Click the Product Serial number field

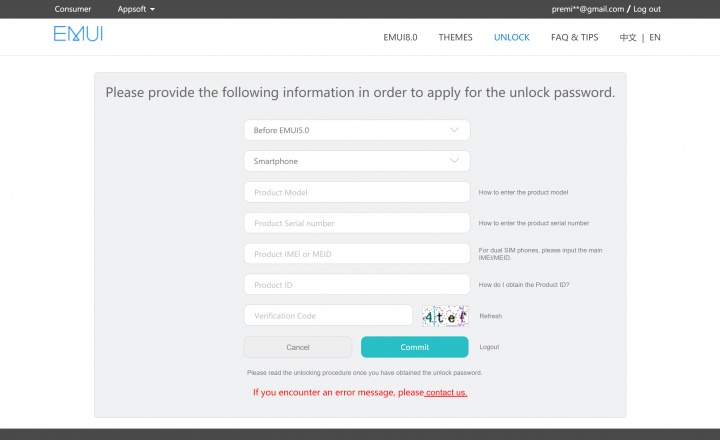click(356, 223)
